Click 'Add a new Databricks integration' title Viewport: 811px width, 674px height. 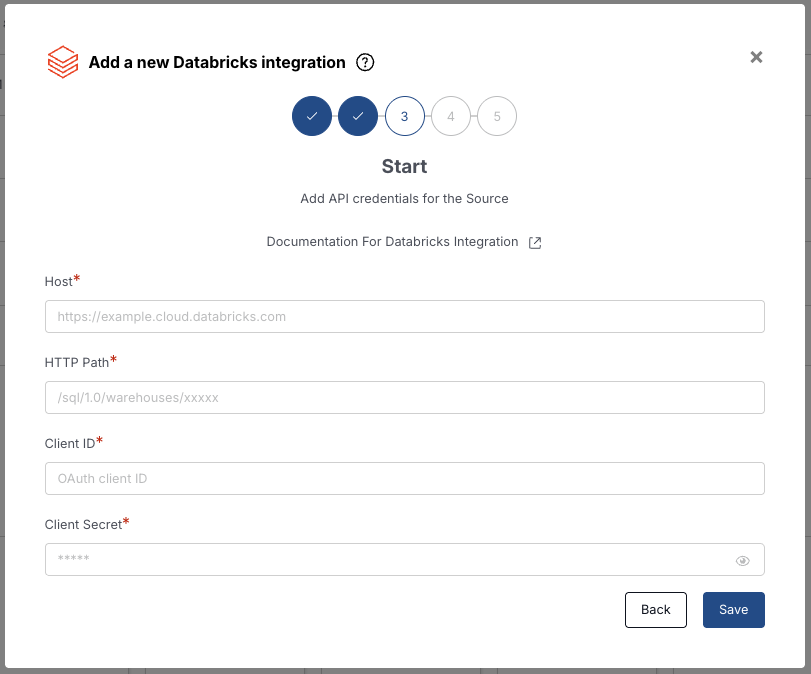coord(217,62)
